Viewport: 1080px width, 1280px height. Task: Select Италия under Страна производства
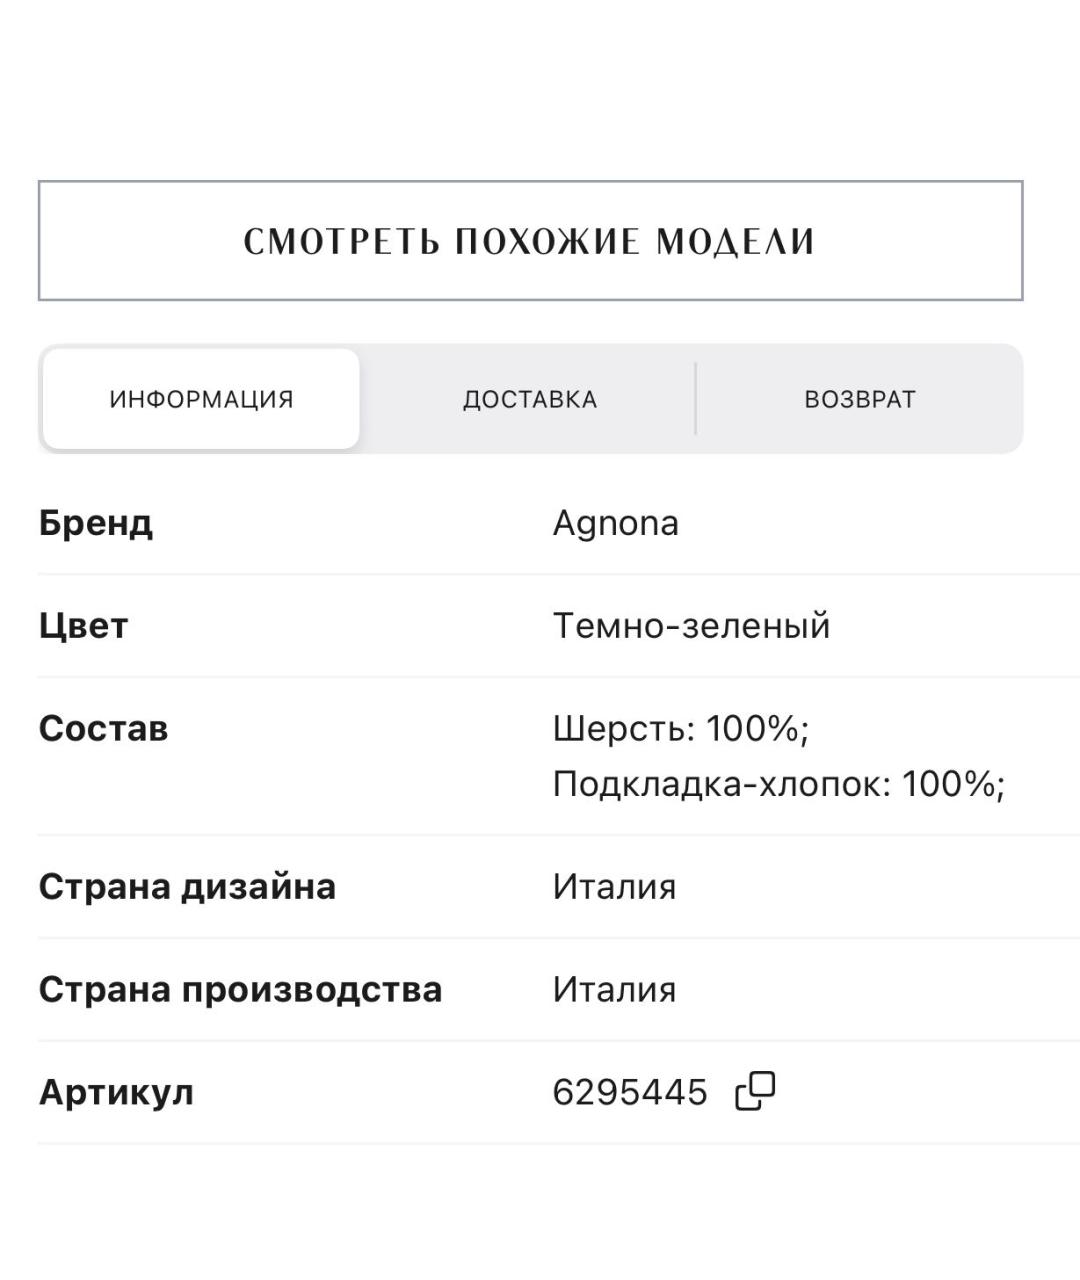coord(616,989)
